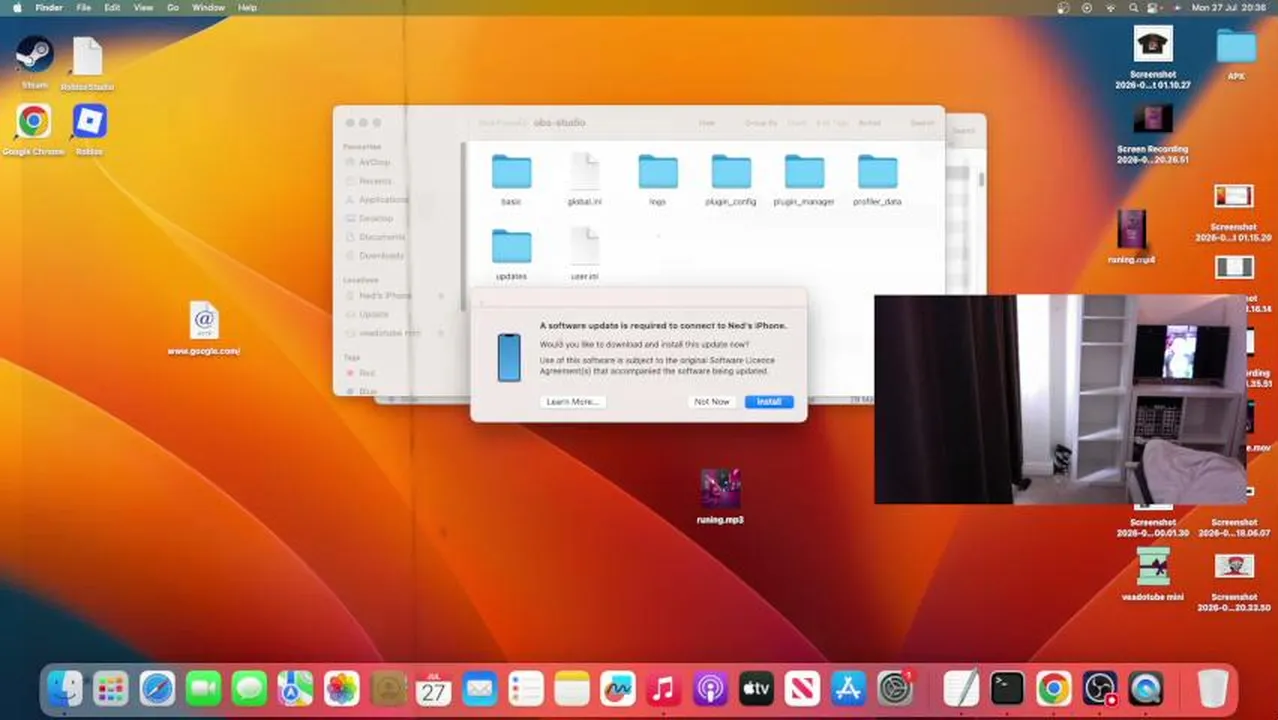This screenshot has width=1278, height=720.
Task: Open the Finder menu
Action: pos(49,7)
